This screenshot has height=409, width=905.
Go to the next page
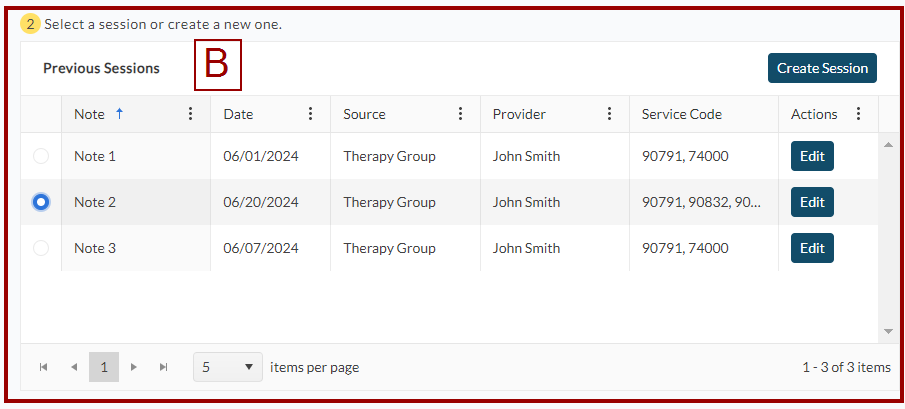point(134,367)
